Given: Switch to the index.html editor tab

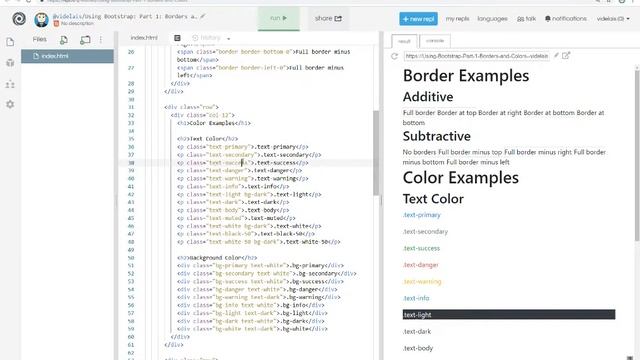Looking at the screenshot, I should [x=144, y=38].
